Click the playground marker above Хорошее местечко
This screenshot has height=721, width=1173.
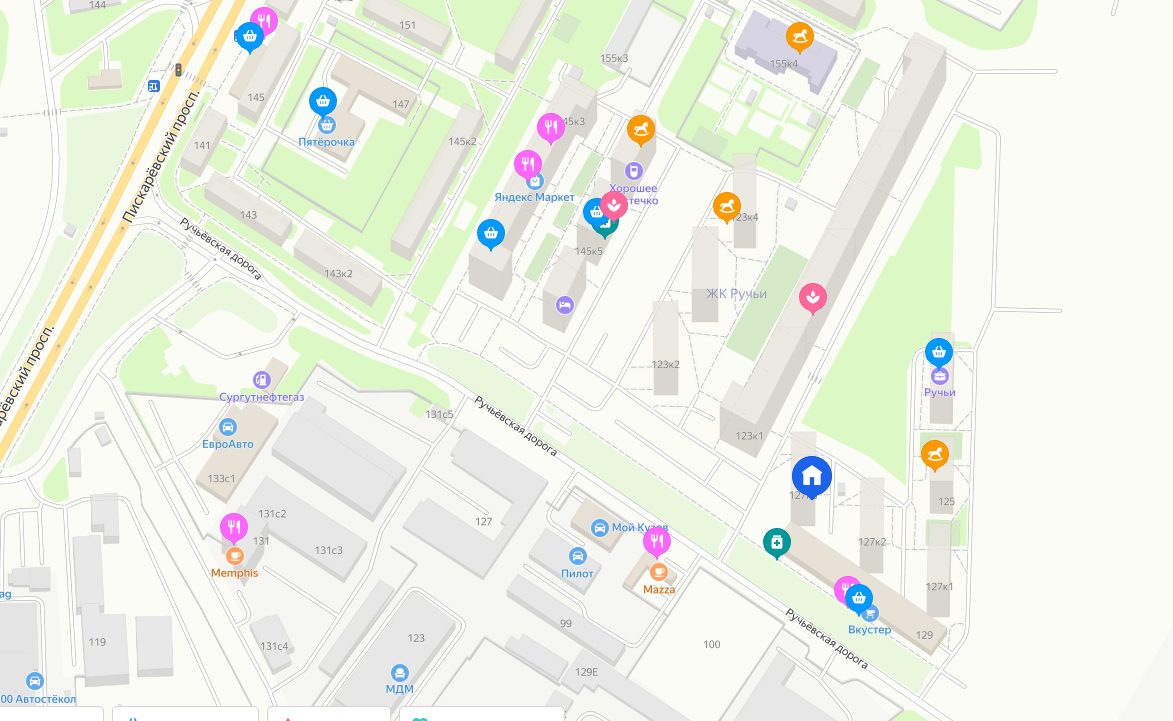[x=641, y=129]
